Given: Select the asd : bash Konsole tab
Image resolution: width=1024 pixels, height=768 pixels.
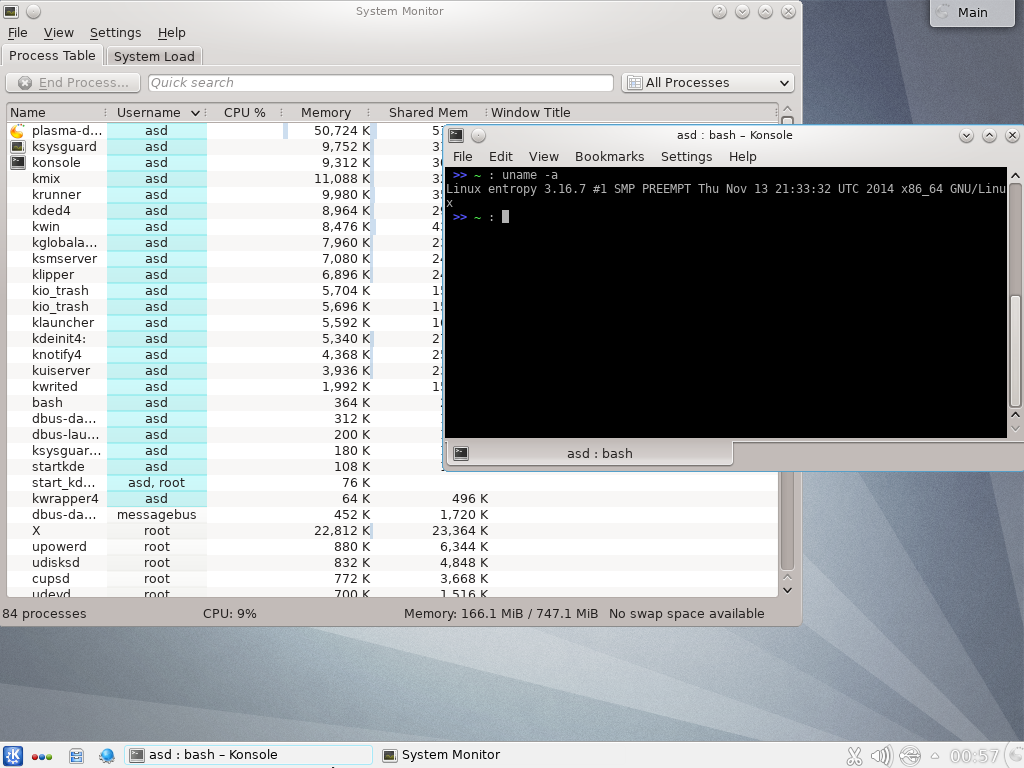Looking at the screenshot, I should tap(588, 453).
